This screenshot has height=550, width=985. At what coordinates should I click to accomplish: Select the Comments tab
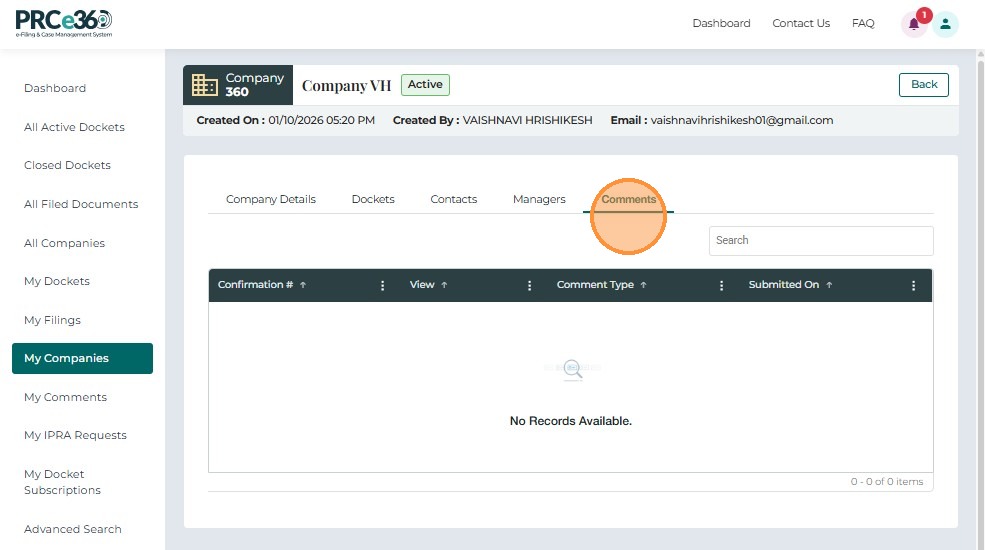[628, 199]
